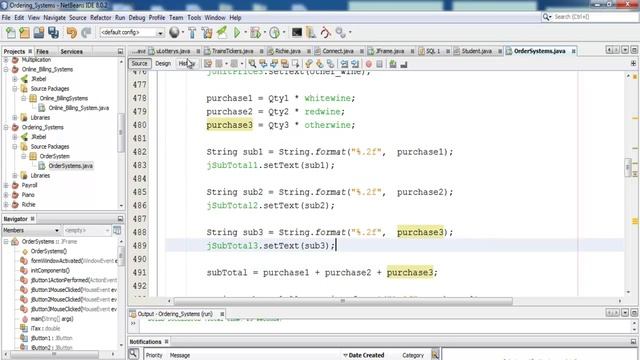640x360 pixels.
Task: Open the Student.java editor tab
Action: [x=477, y=51]
